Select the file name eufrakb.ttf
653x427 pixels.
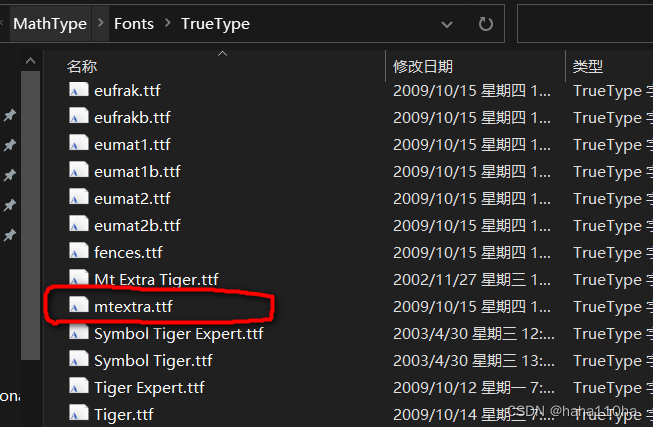(x=132, y=117)
